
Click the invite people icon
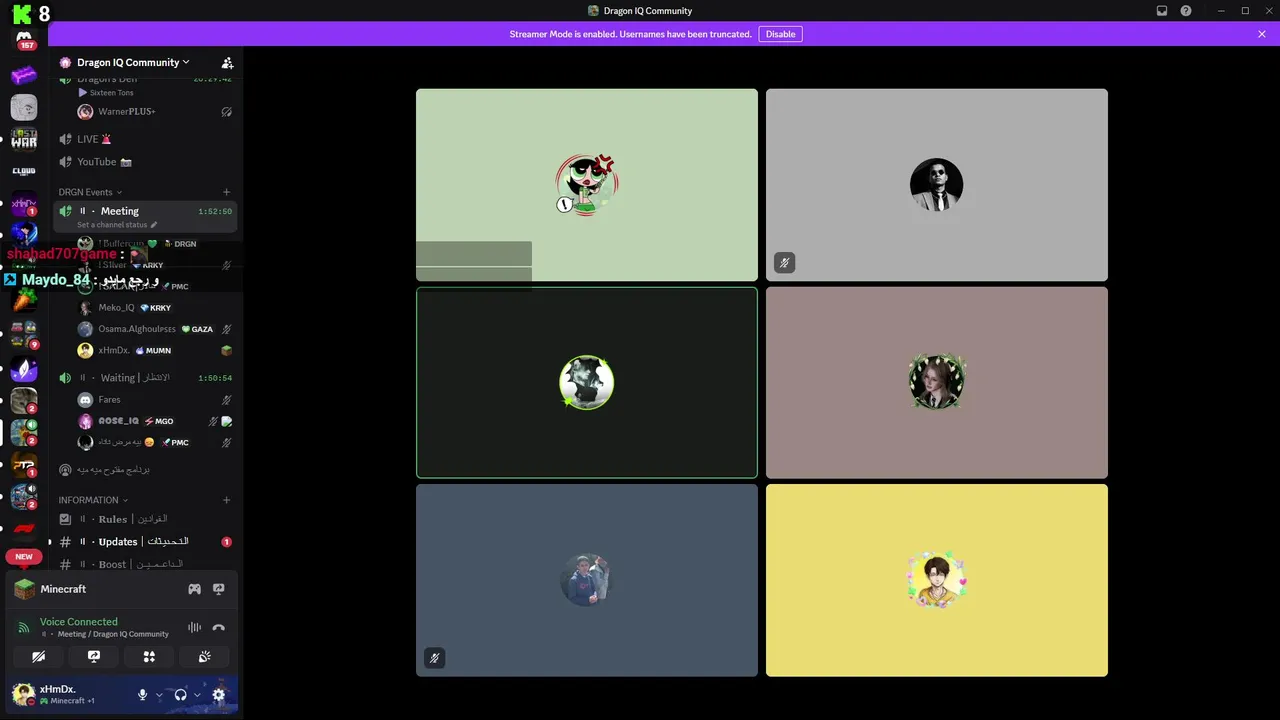[227, 62]
